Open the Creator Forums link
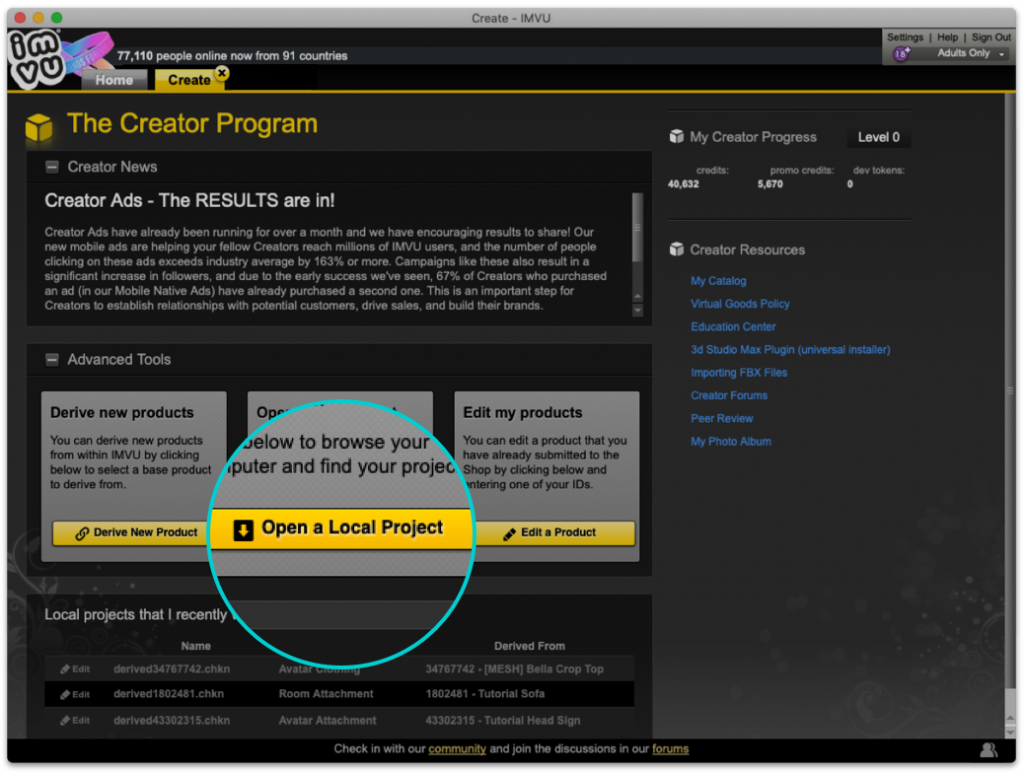Viewport: 1024px width, 774px height. click(x=729, y=395)
